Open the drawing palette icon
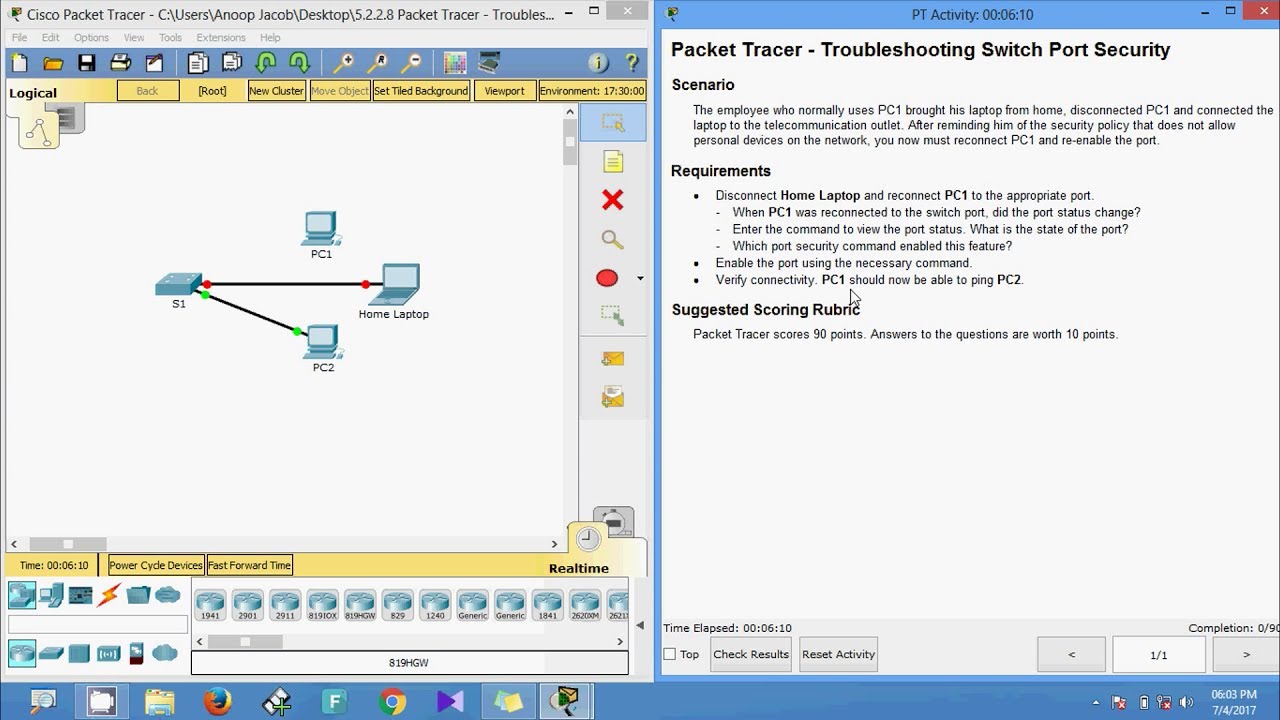Viewport: 1280px width, 720px height. 455,63
